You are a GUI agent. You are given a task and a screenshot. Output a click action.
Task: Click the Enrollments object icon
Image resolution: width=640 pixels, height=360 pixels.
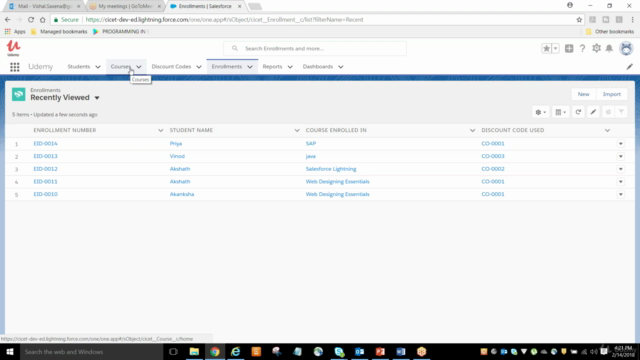18,94
